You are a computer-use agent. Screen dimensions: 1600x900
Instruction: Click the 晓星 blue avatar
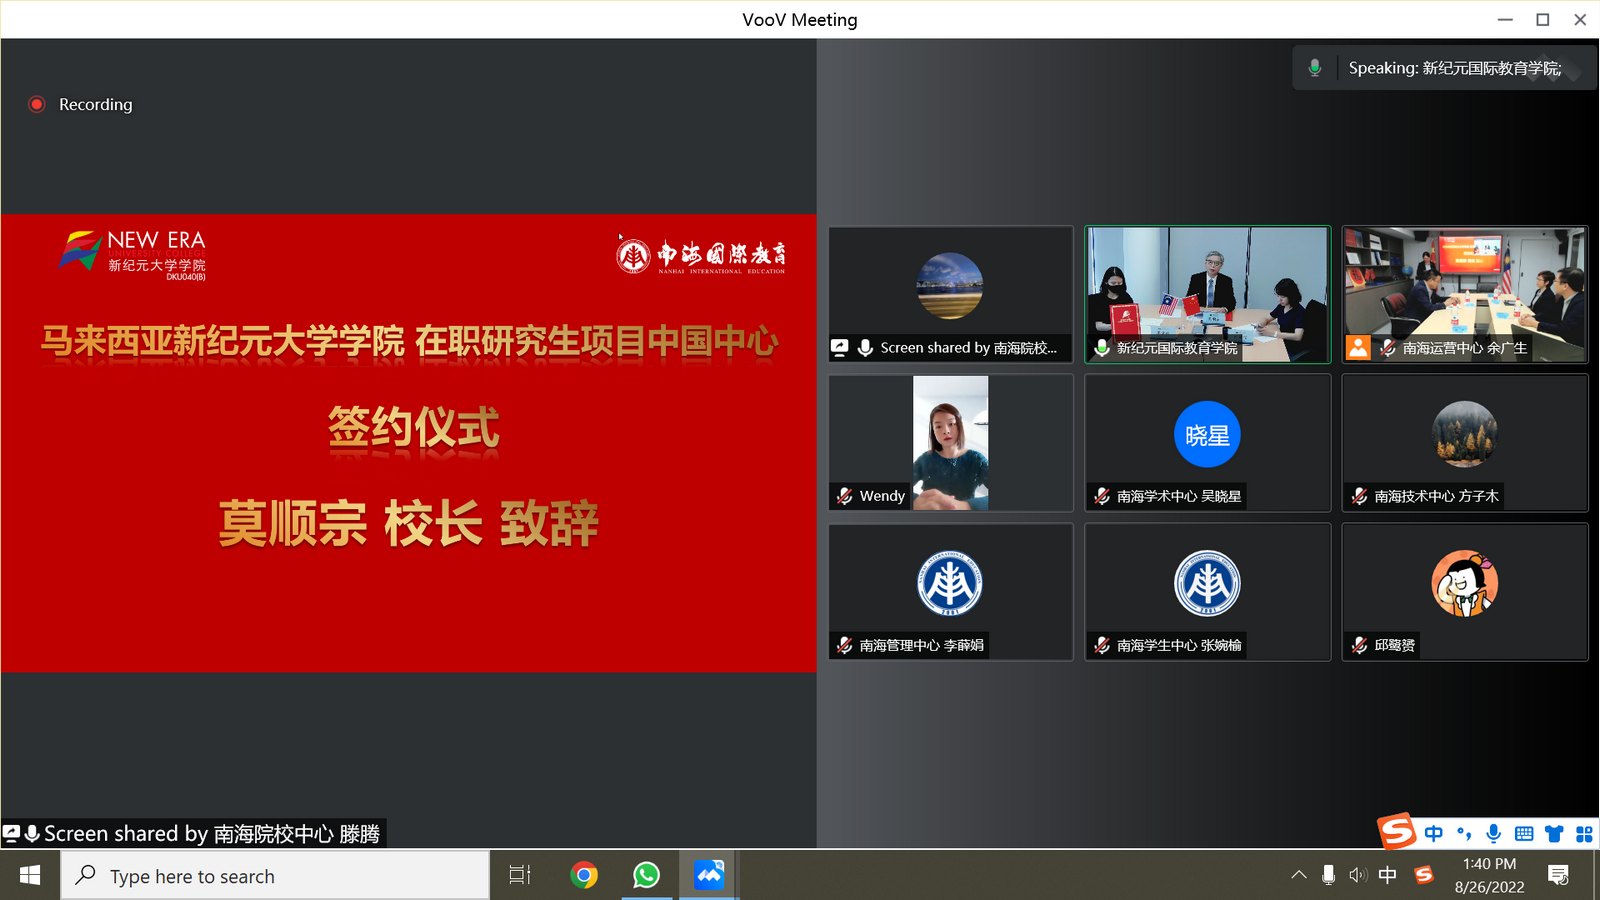pos(1207,435)
